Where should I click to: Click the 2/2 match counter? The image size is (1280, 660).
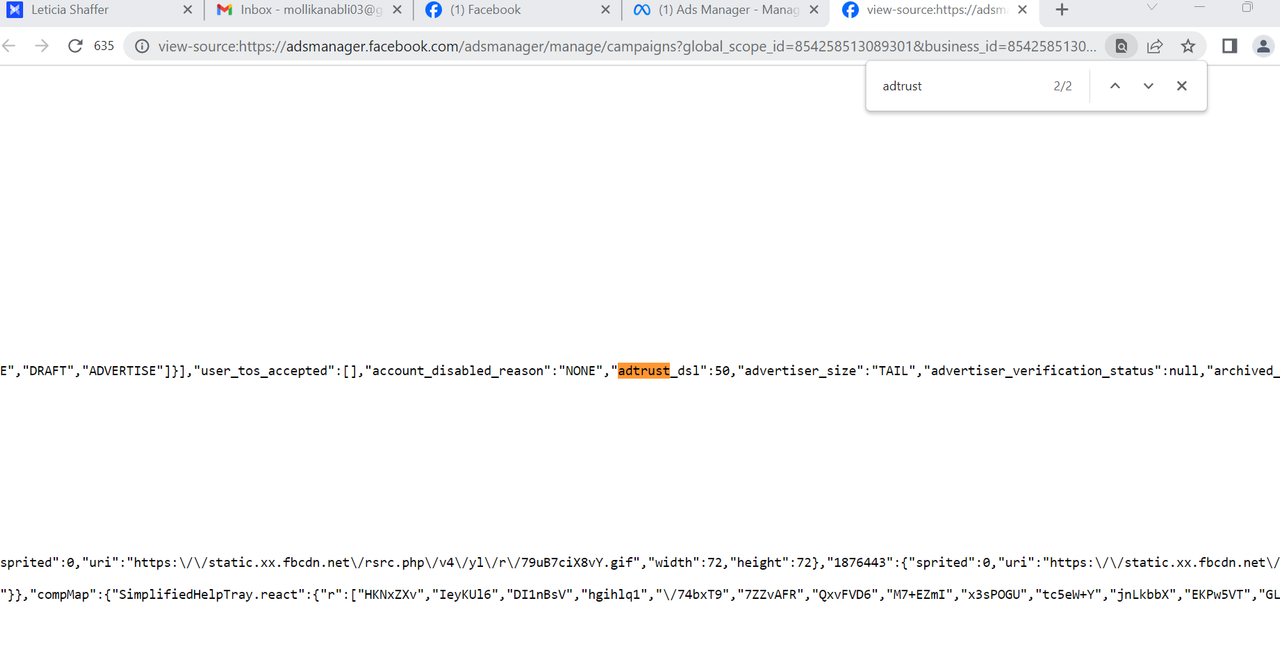click(x=1062, y=86)
